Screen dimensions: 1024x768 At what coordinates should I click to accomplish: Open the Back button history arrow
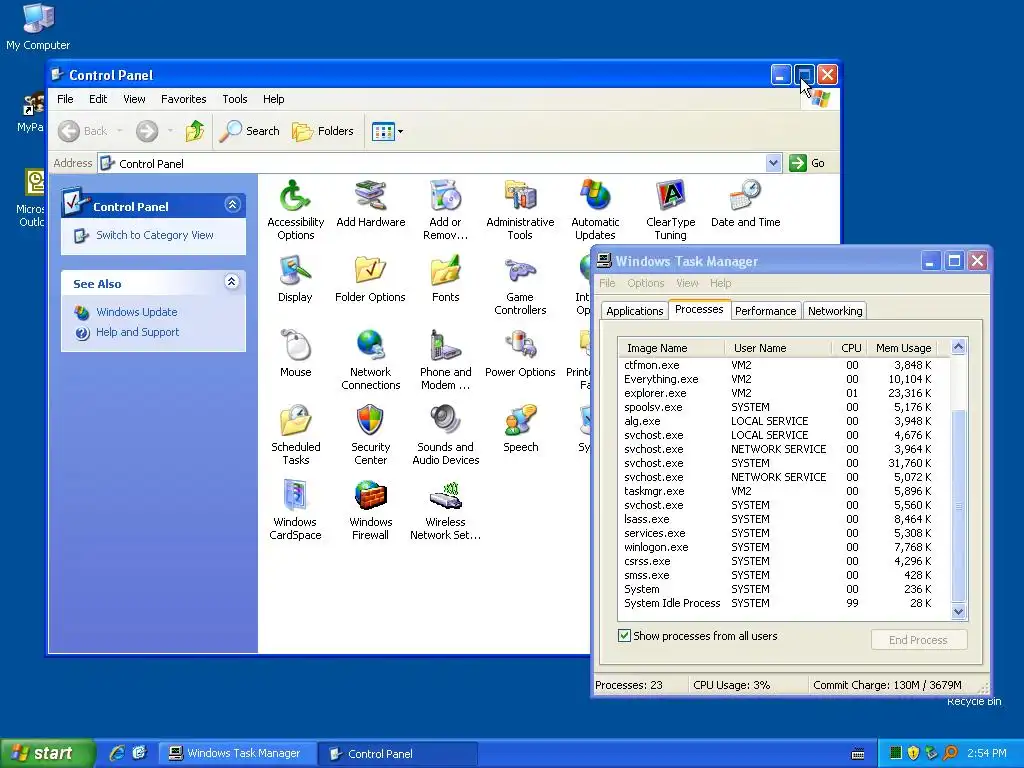[120, 131]
